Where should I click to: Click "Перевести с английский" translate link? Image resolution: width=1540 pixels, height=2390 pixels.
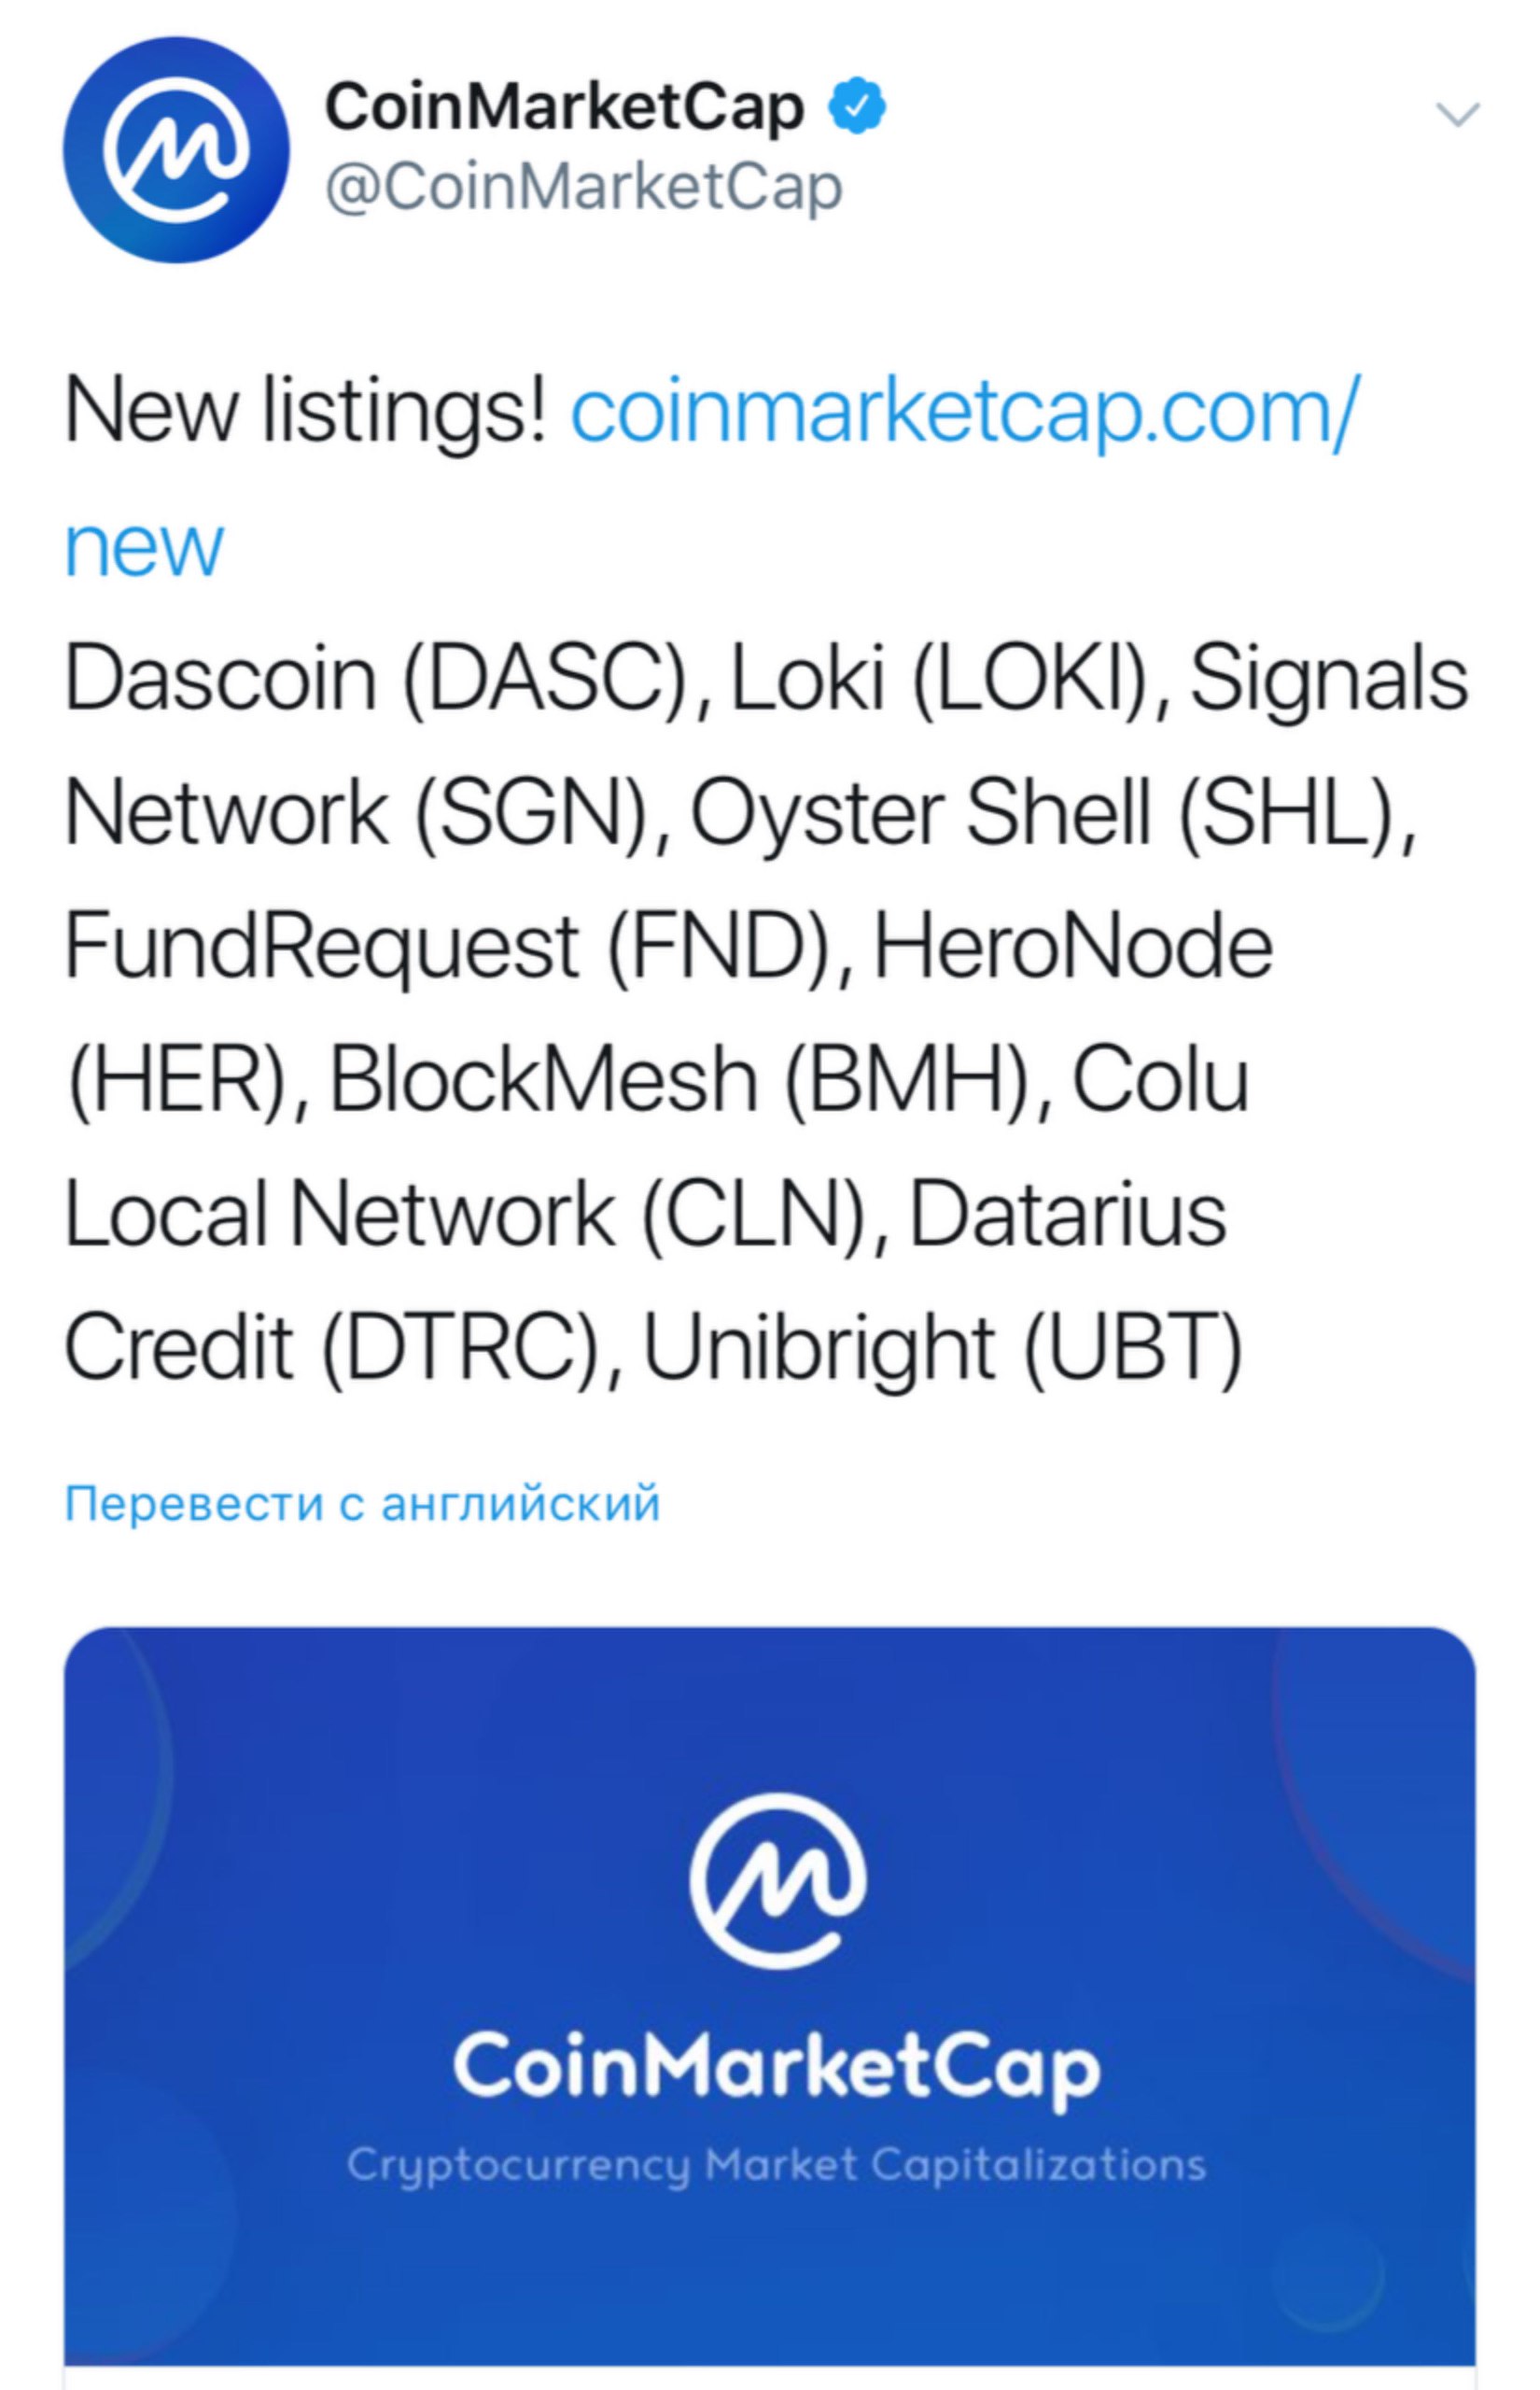(362, 1503)
